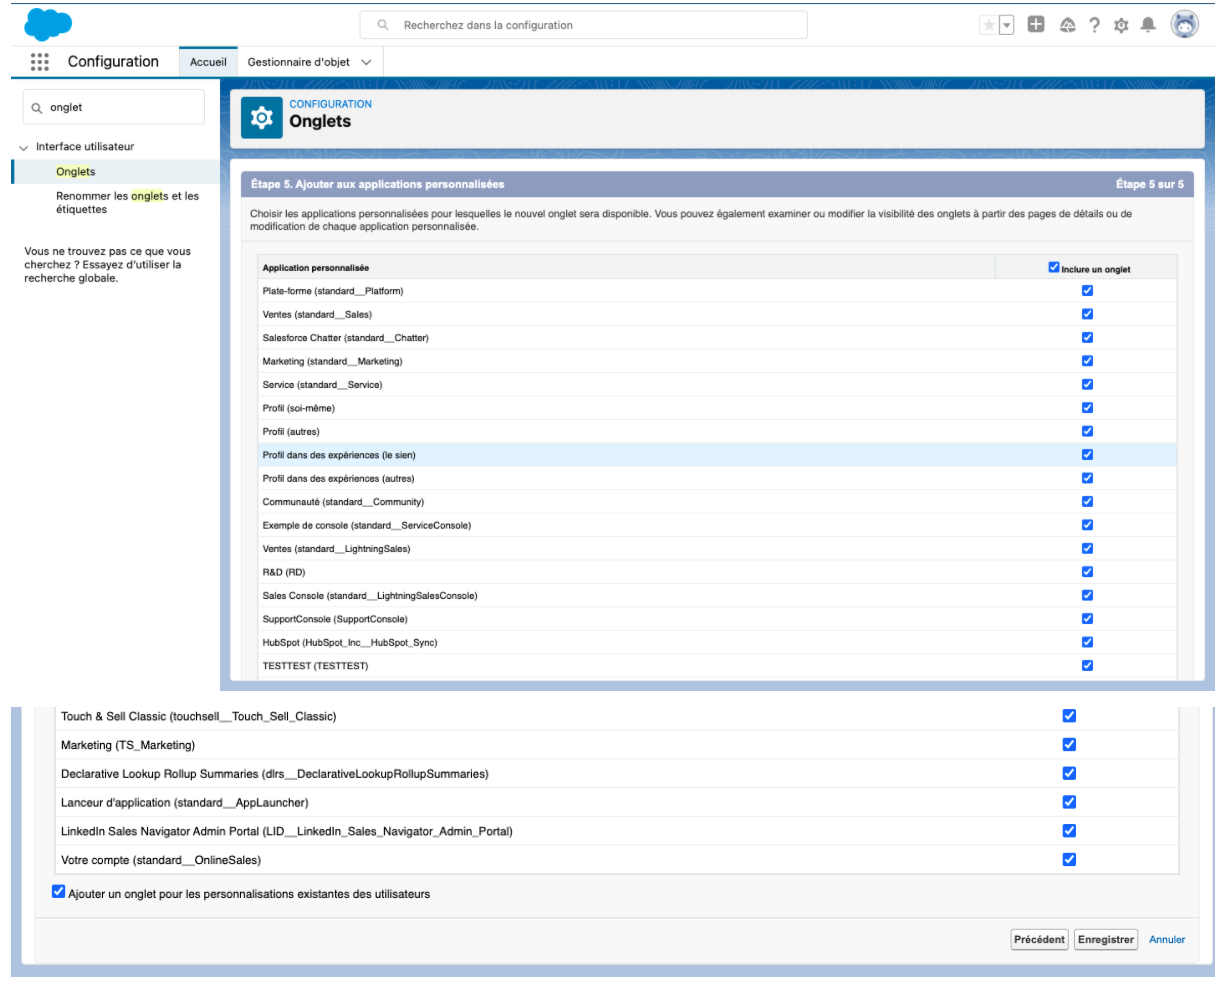
Task: Uncheck the Lanceur d'application checkbox
Action: [1069, 802]
